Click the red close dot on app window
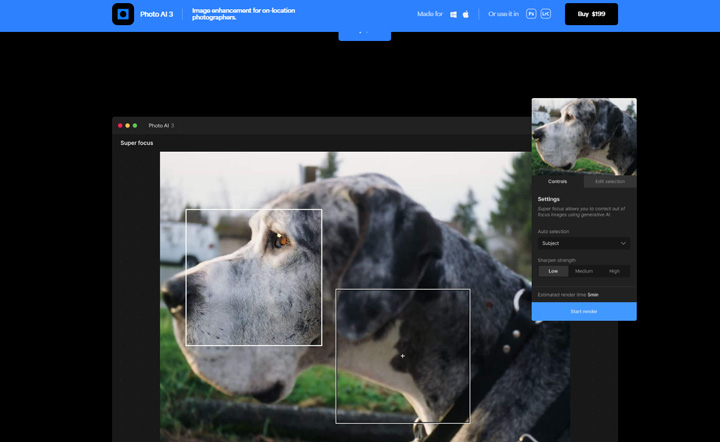Screen dimensions: 720x442 tap(121, 126)
